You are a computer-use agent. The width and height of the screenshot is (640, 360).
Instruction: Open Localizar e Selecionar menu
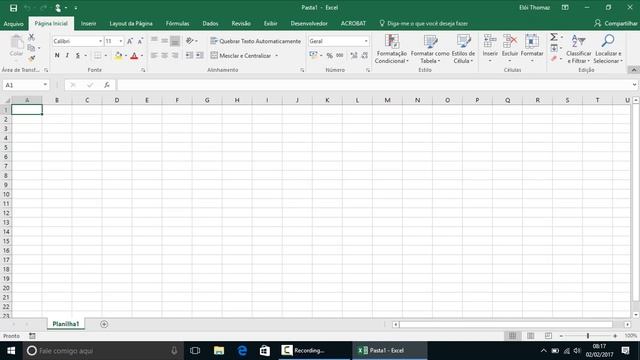click(608, 49)
